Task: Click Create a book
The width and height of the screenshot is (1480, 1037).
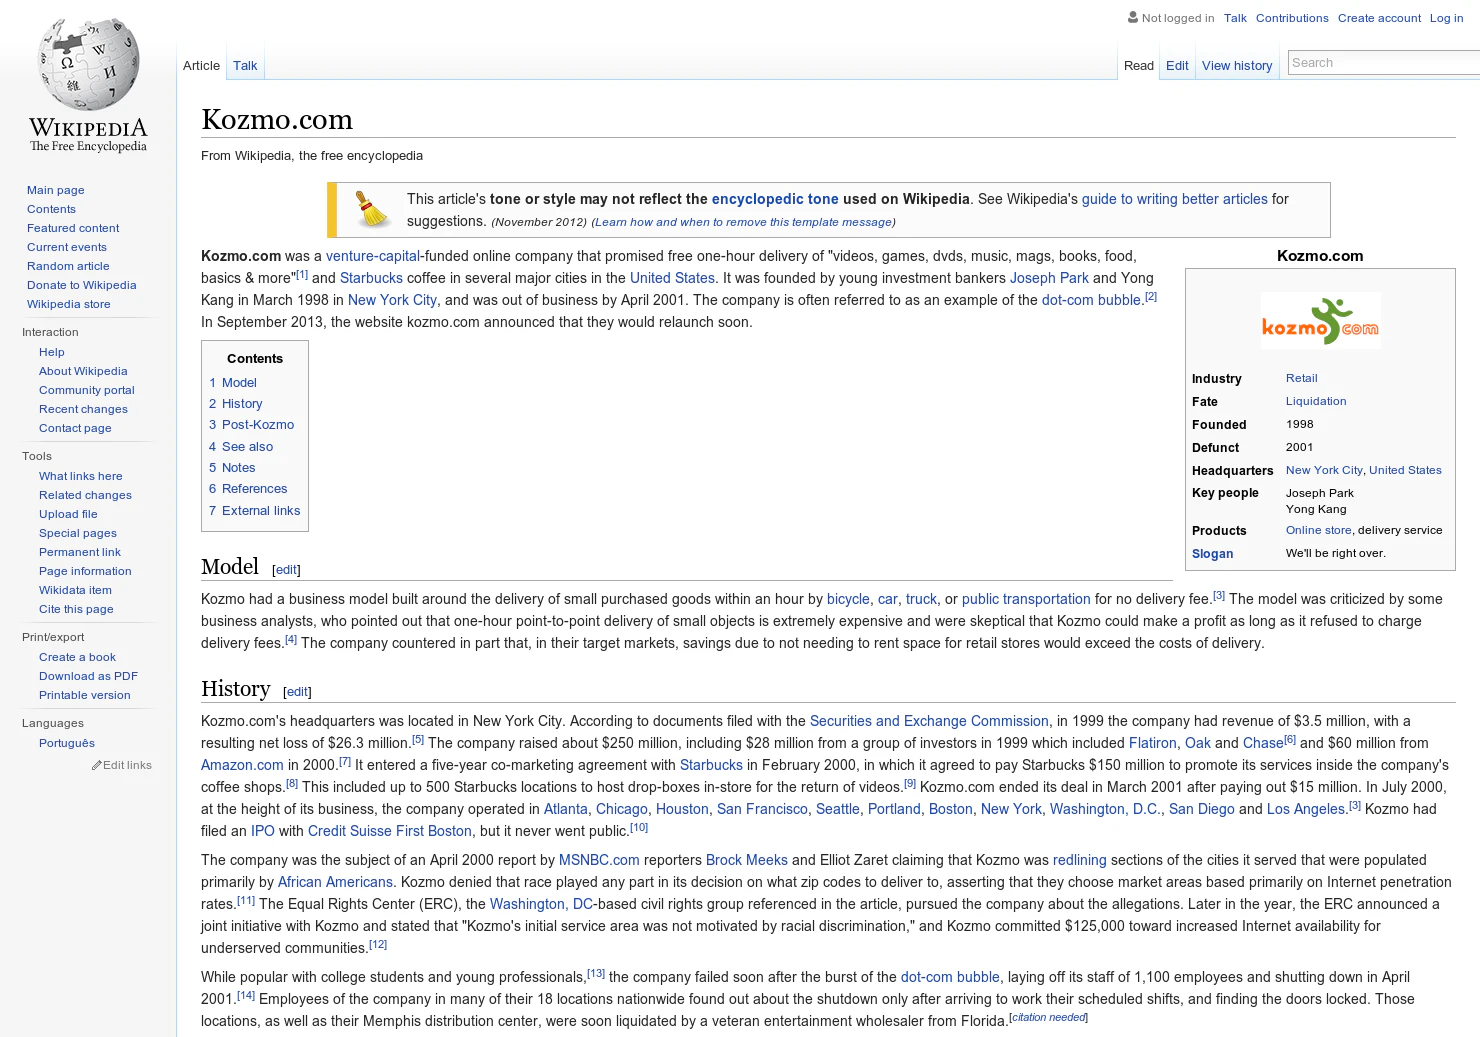Action: point(77,657)
